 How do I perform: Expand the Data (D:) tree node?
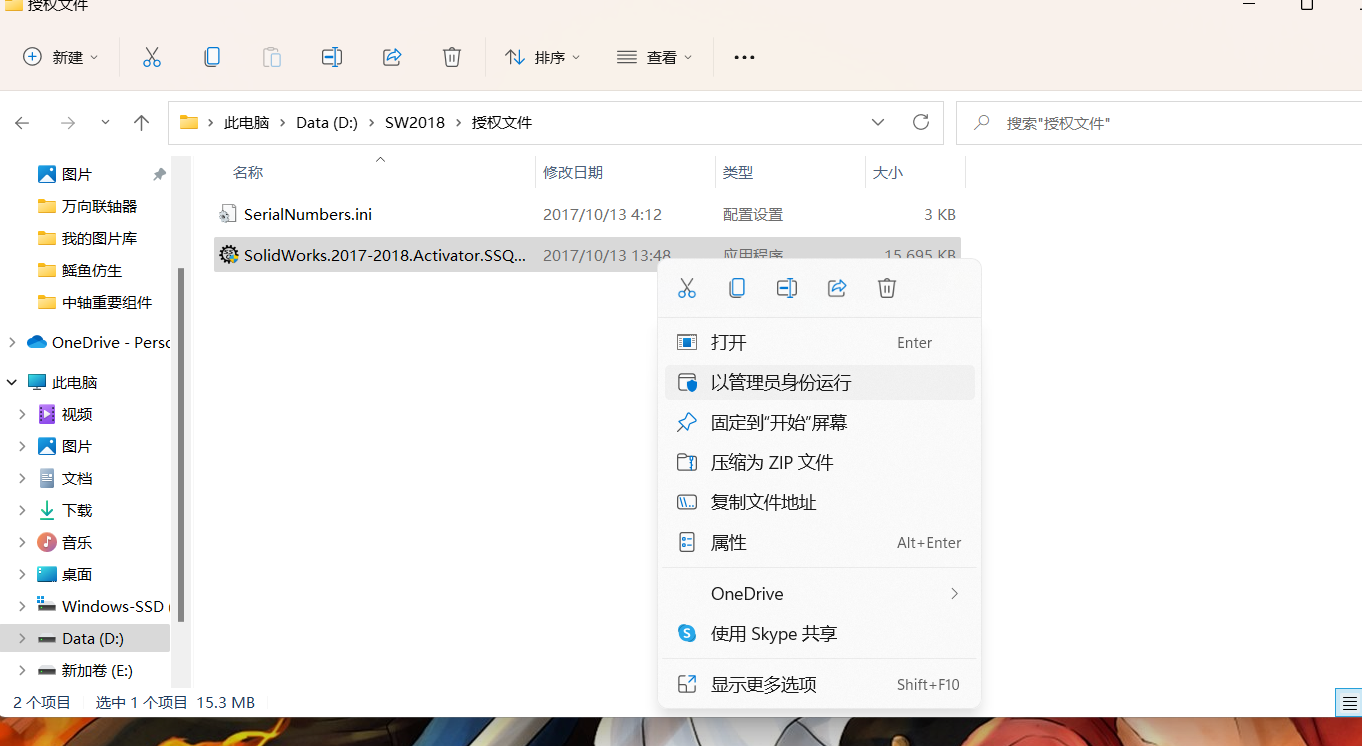(x=22, y=638)
